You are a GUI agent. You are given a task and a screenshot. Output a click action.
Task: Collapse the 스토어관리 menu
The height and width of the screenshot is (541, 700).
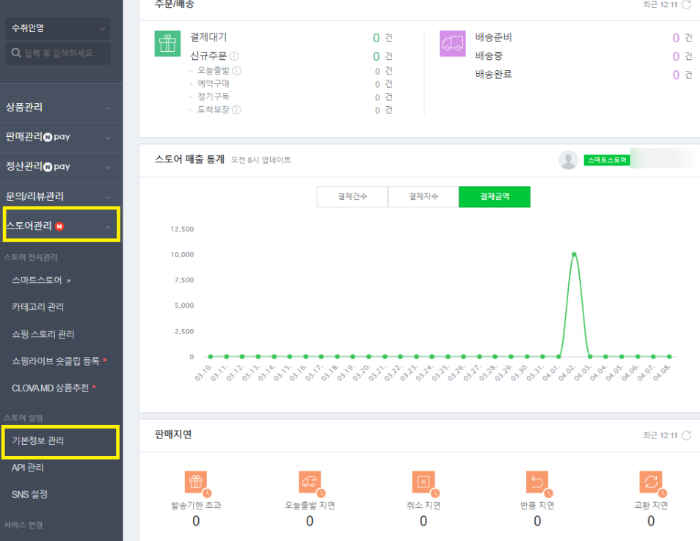(x=62, y=226)
